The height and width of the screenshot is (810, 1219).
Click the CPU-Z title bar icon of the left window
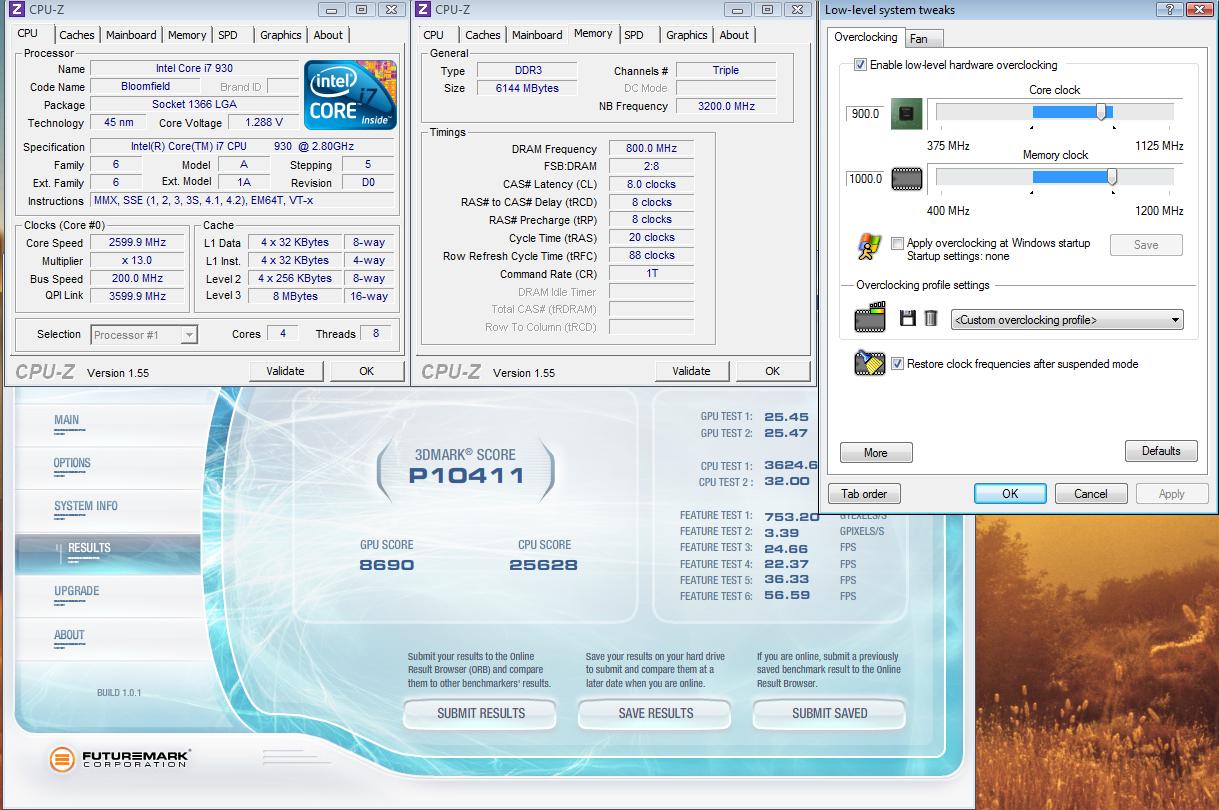click(x=15, y=10)
